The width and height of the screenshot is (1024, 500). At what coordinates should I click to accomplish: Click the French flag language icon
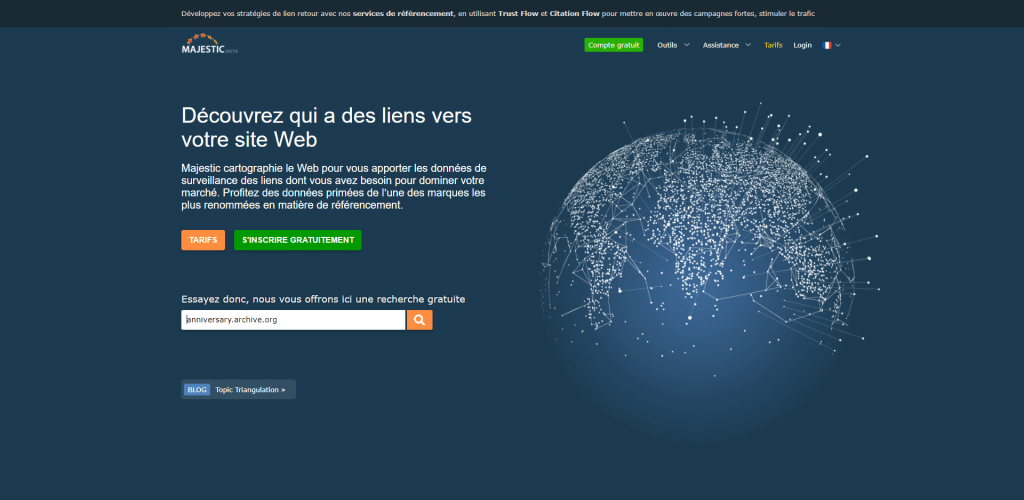[x=827, y=45]
